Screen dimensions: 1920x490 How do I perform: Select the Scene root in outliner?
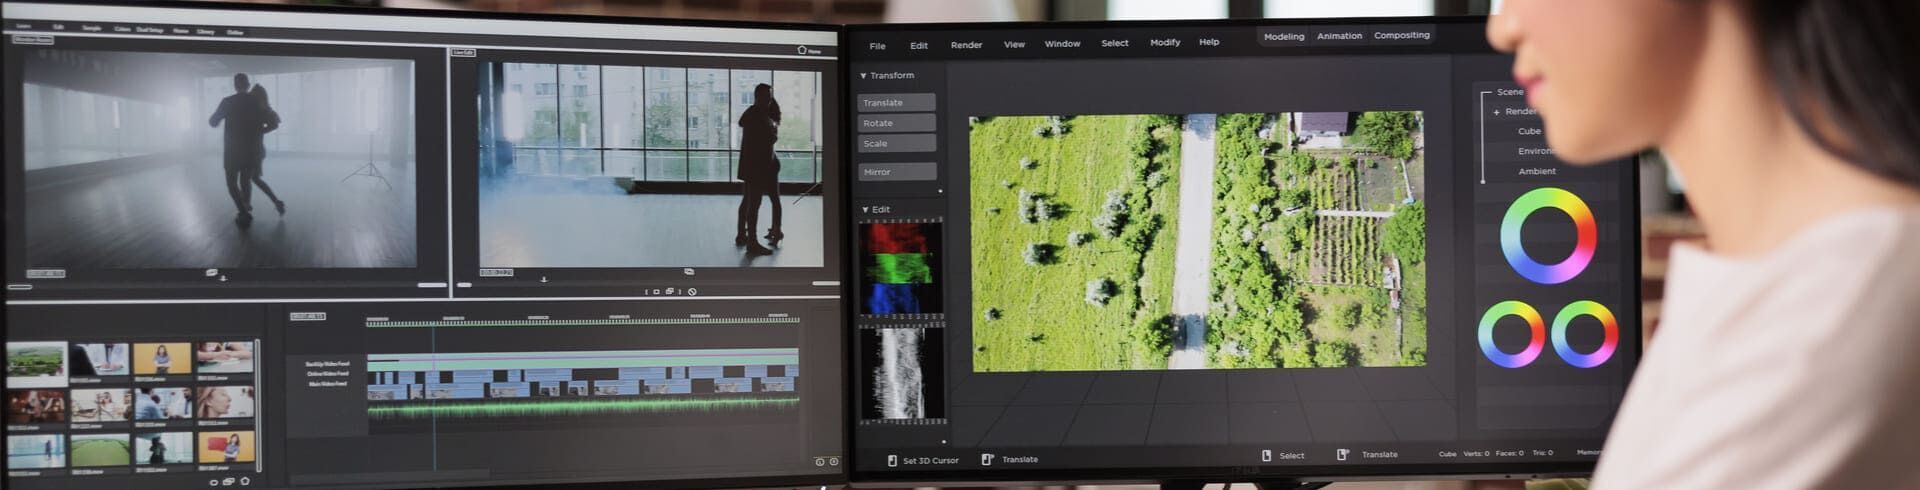[1510, 92]
